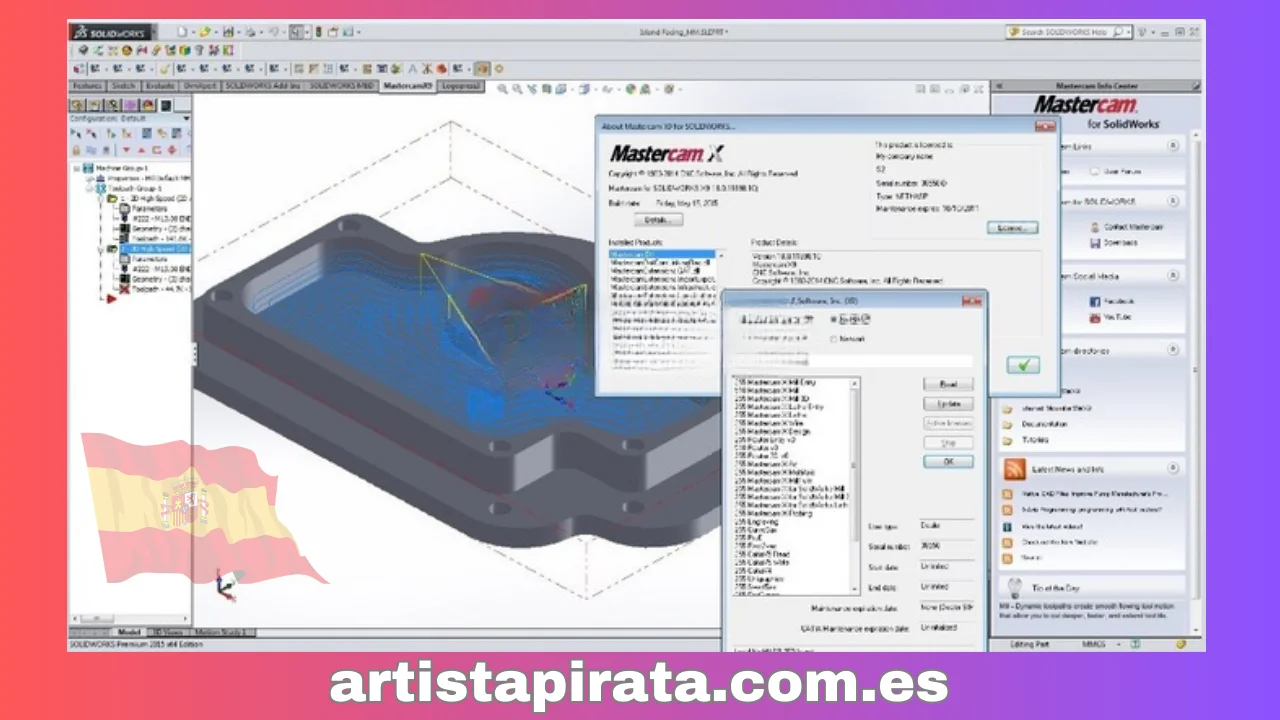Move insert arrow up with red up arrow
Viewport: 1280px width, 720px height.
pos(142,150)
